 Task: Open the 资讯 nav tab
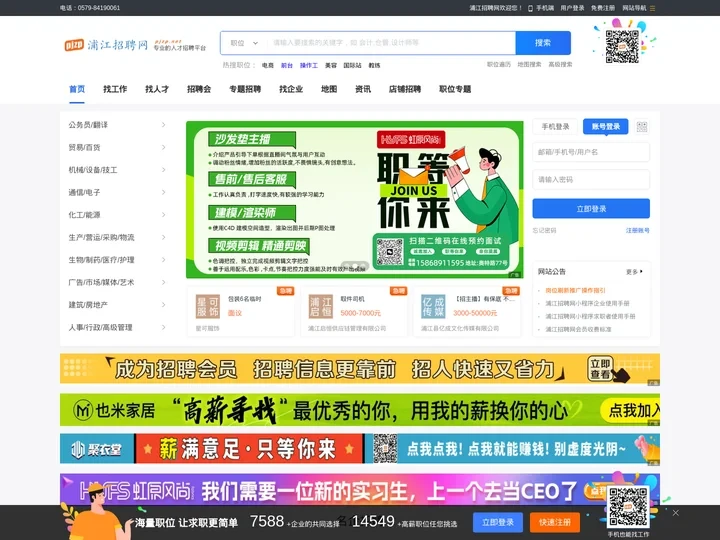[363, 89]
